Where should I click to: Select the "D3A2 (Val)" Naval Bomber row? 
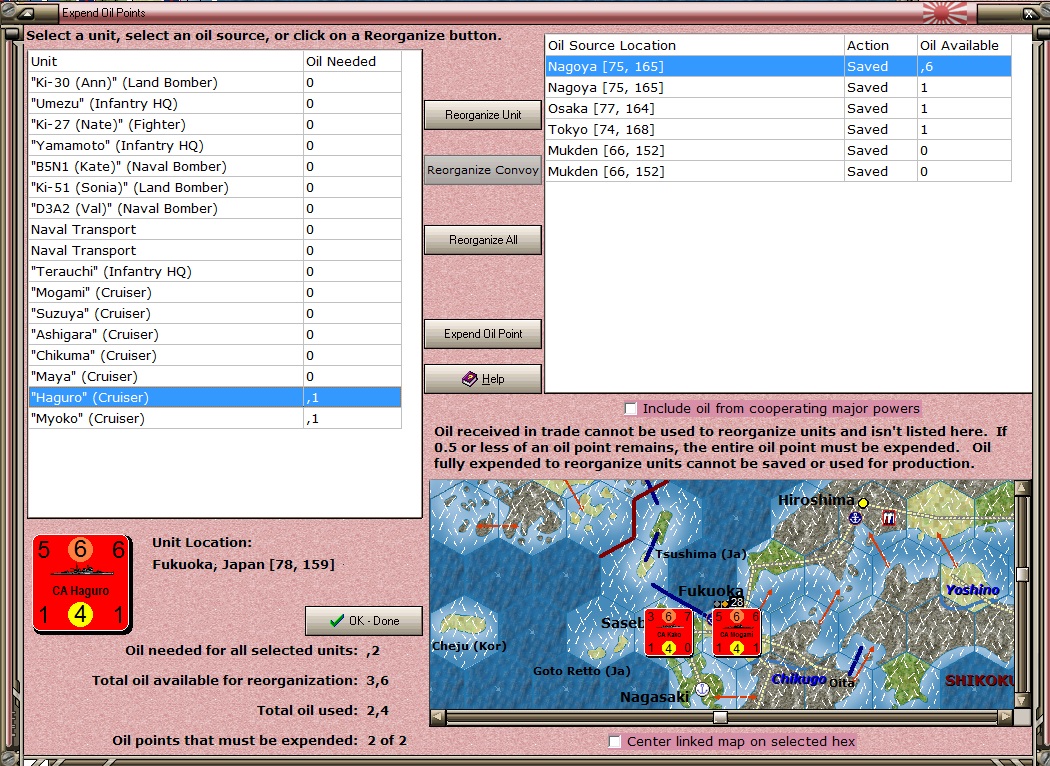point(215,208)
